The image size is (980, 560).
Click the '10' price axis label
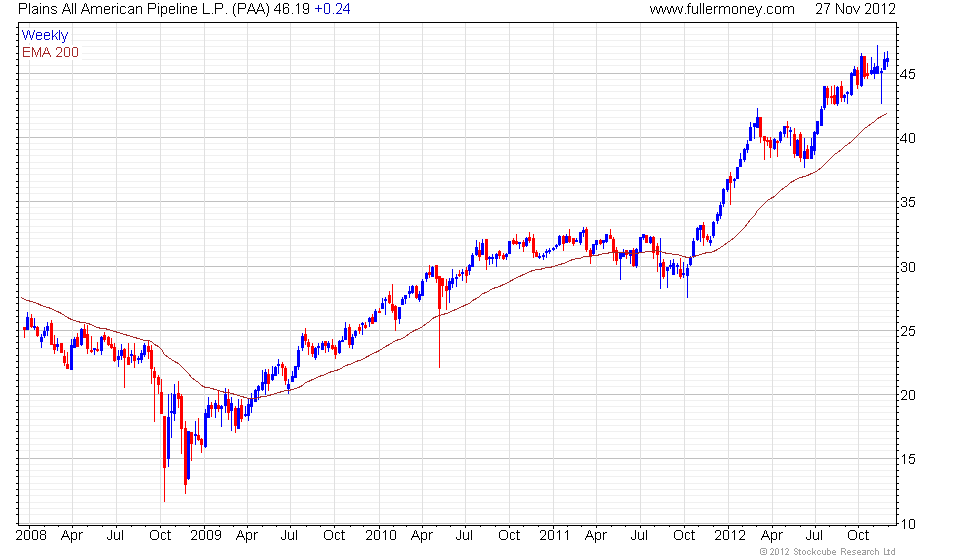pos(908,524)
